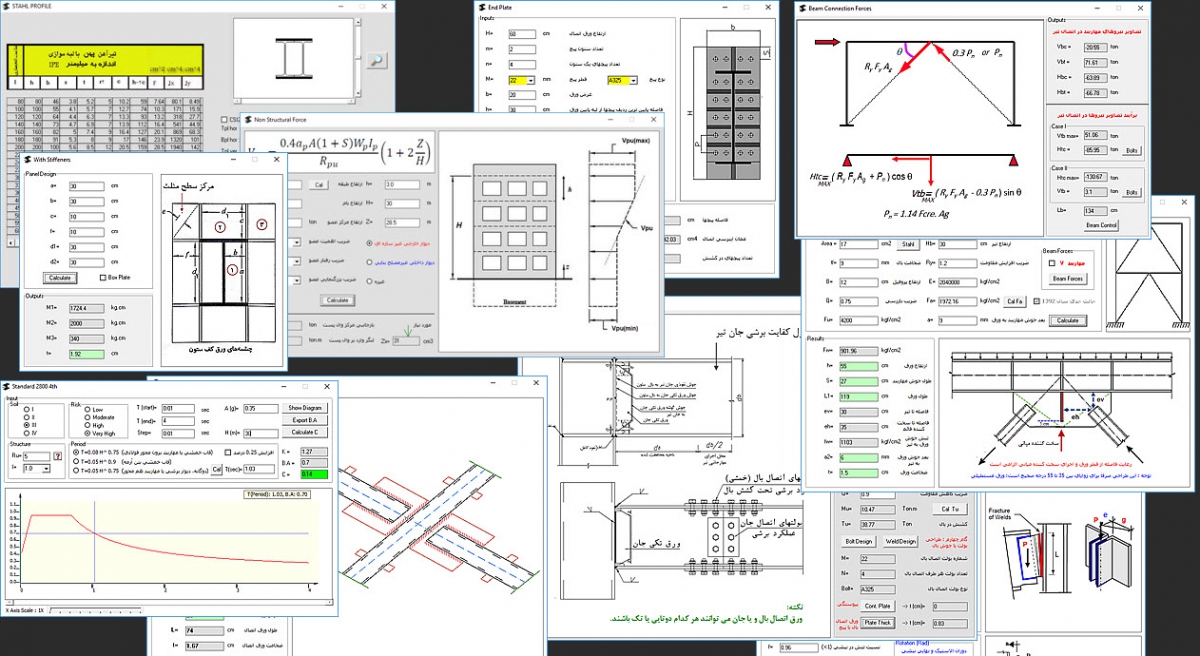
Task: Click the Stahl button beside the Area field
Action: [908, 244]
